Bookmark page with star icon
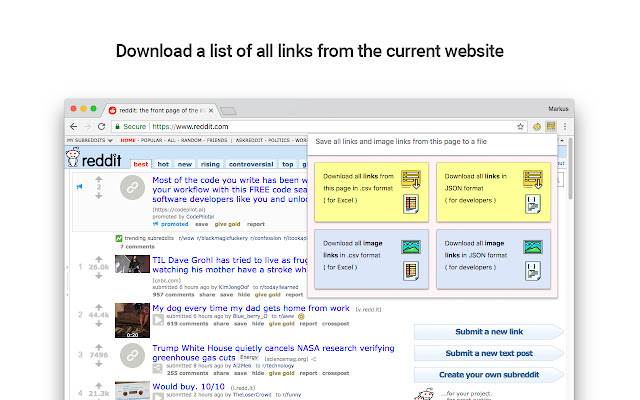Viewport: 640px width, 400px height. tap(520, 127)
